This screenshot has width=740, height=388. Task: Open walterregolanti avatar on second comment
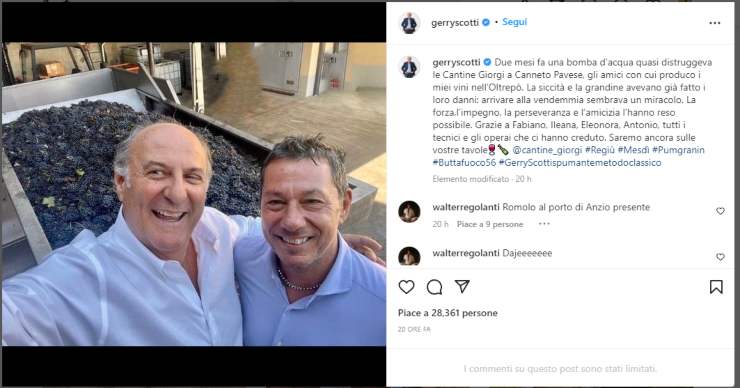(409, 256)
